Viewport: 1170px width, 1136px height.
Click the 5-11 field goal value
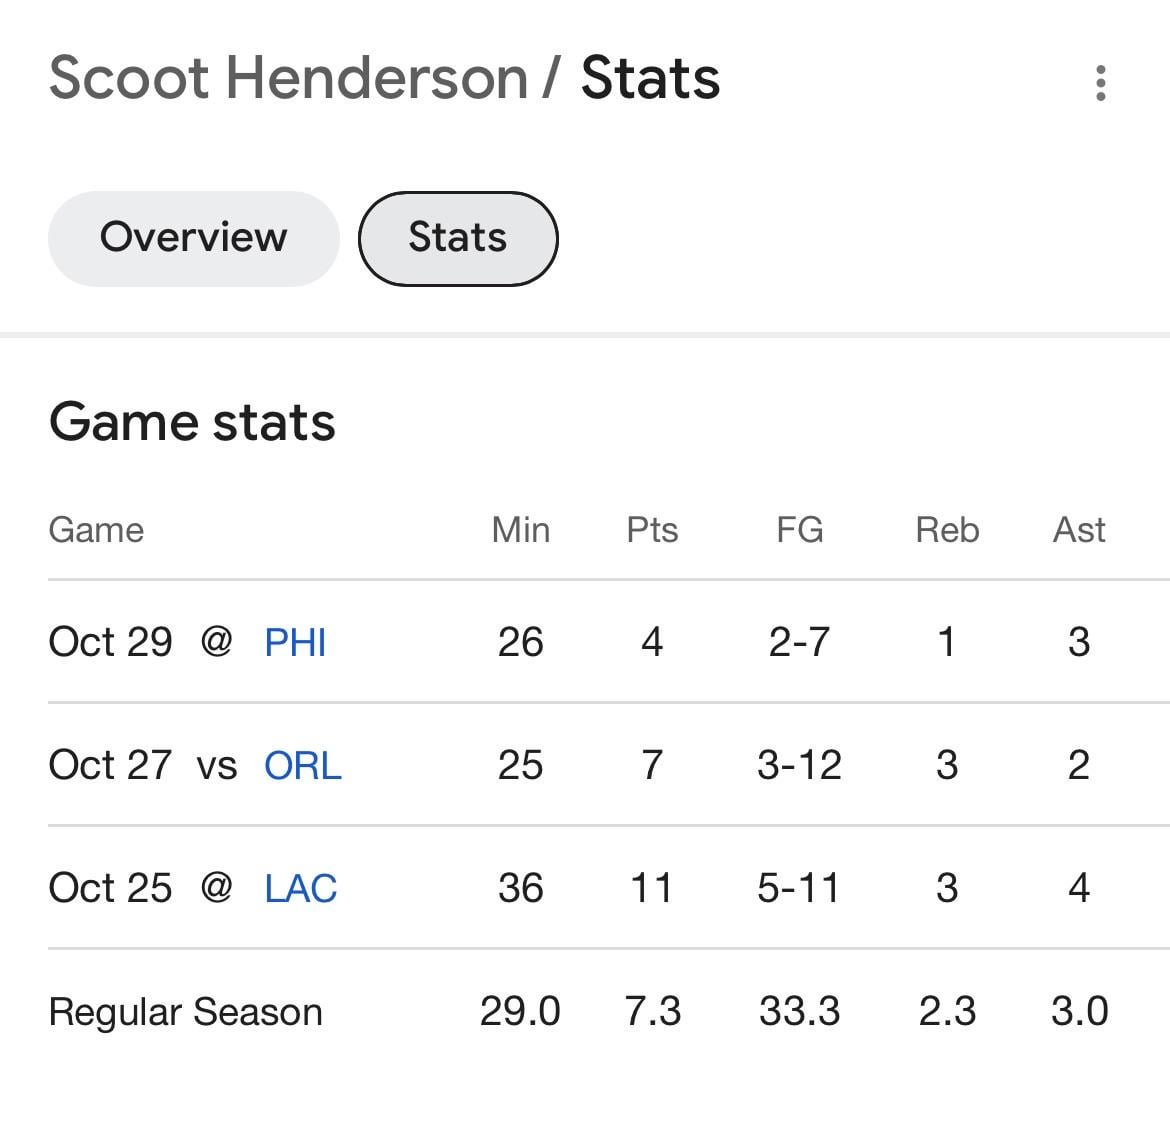798,888
